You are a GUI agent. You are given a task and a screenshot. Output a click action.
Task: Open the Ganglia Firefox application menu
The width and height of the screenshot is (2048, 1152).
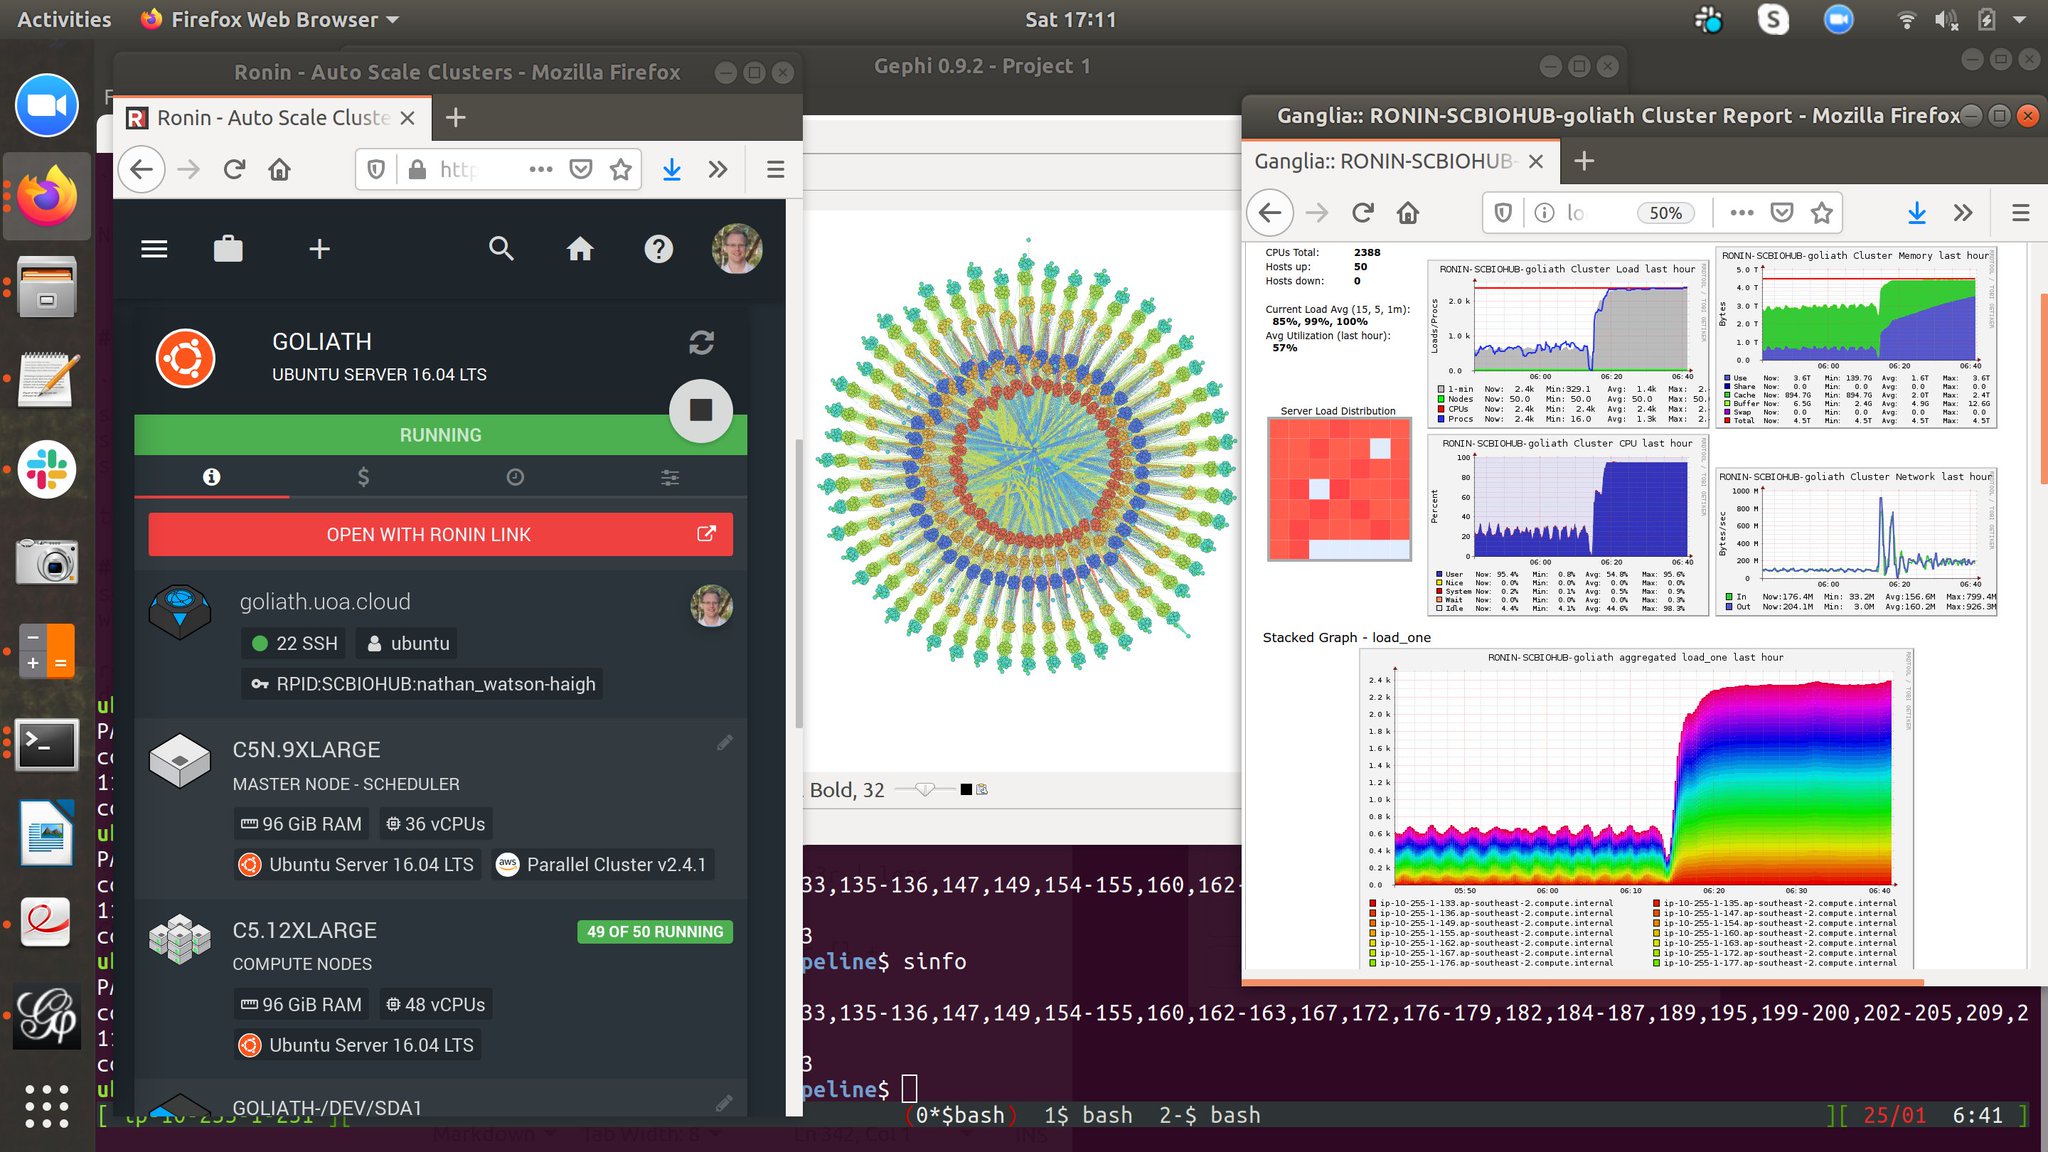point(2021,213)
